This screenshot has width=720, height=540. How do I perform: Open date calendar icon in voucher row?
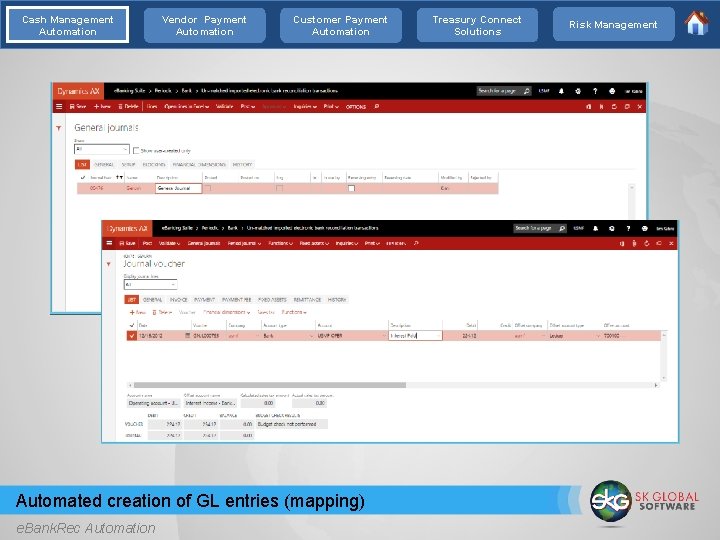[x=187, y=336]
